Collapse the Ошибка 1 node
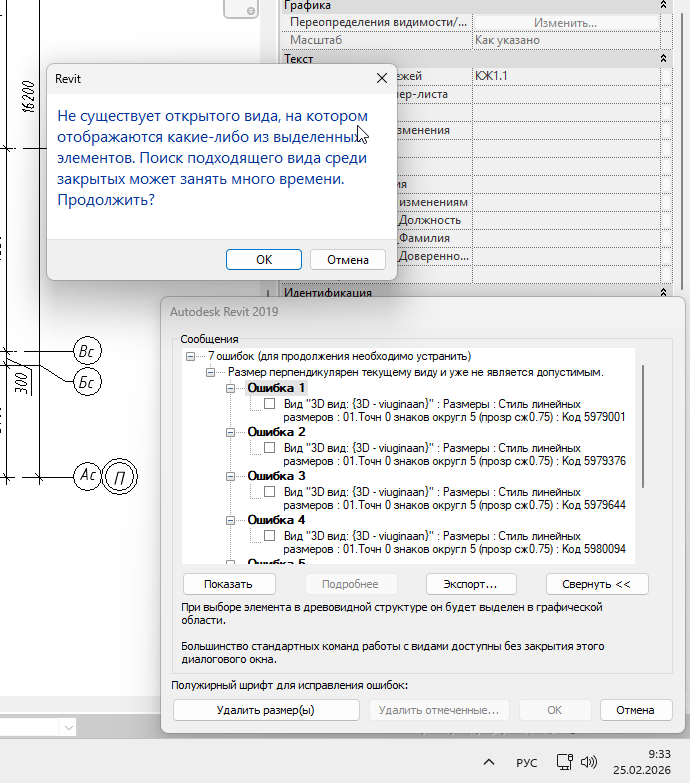Viewport: 690px width, 783px height. [x=230, y=389]
